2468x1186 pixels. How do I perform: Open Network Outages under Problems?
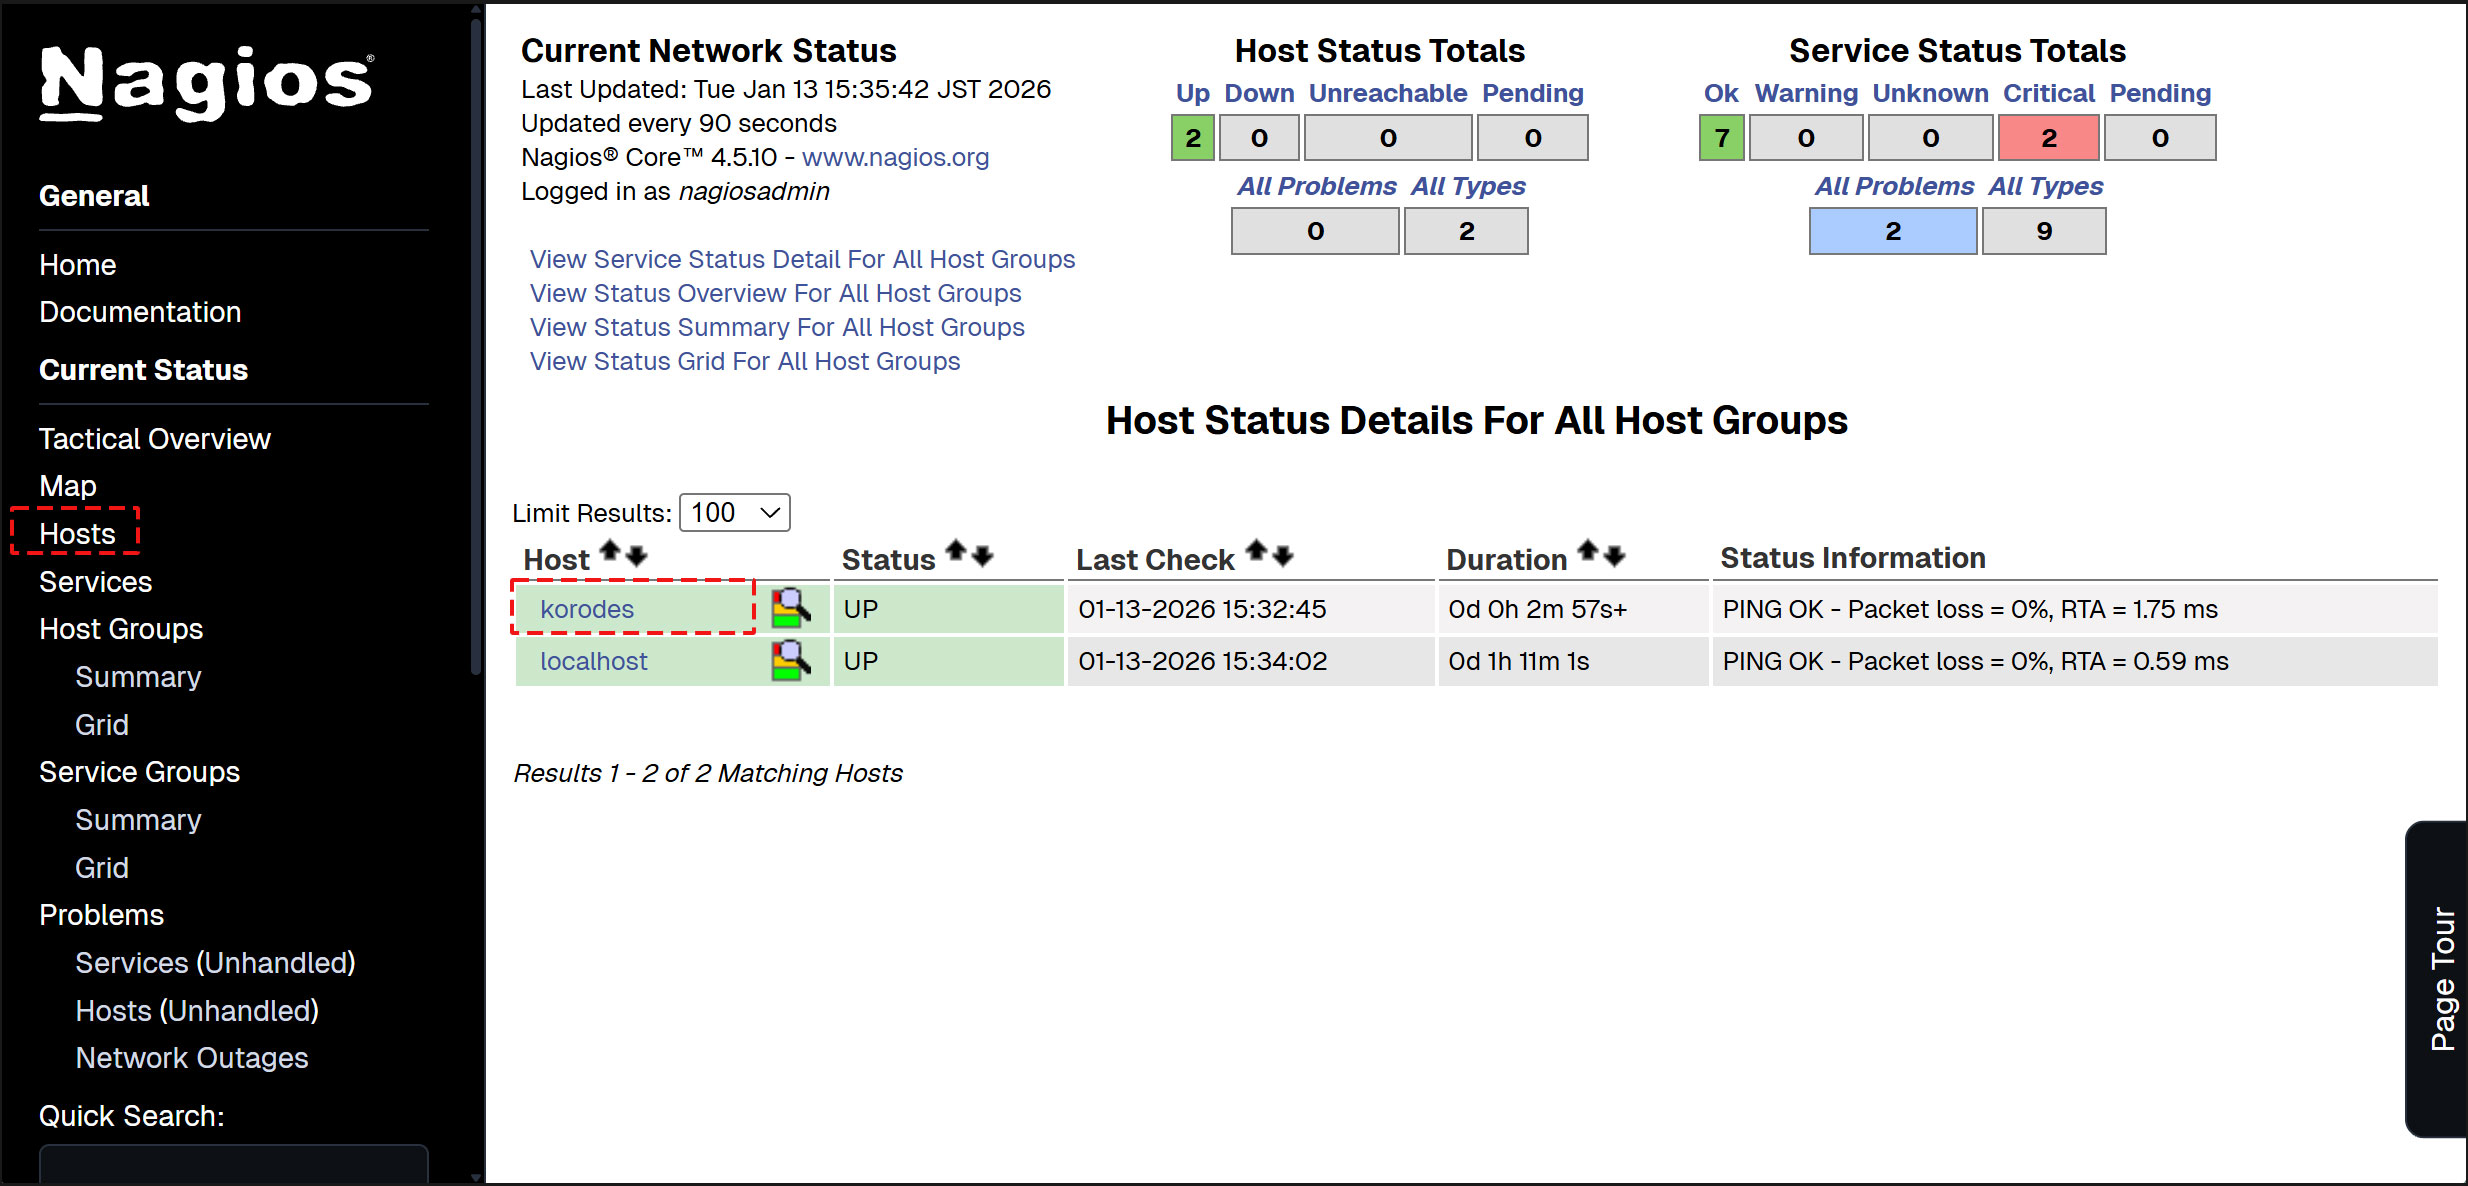coord(192,1058)
